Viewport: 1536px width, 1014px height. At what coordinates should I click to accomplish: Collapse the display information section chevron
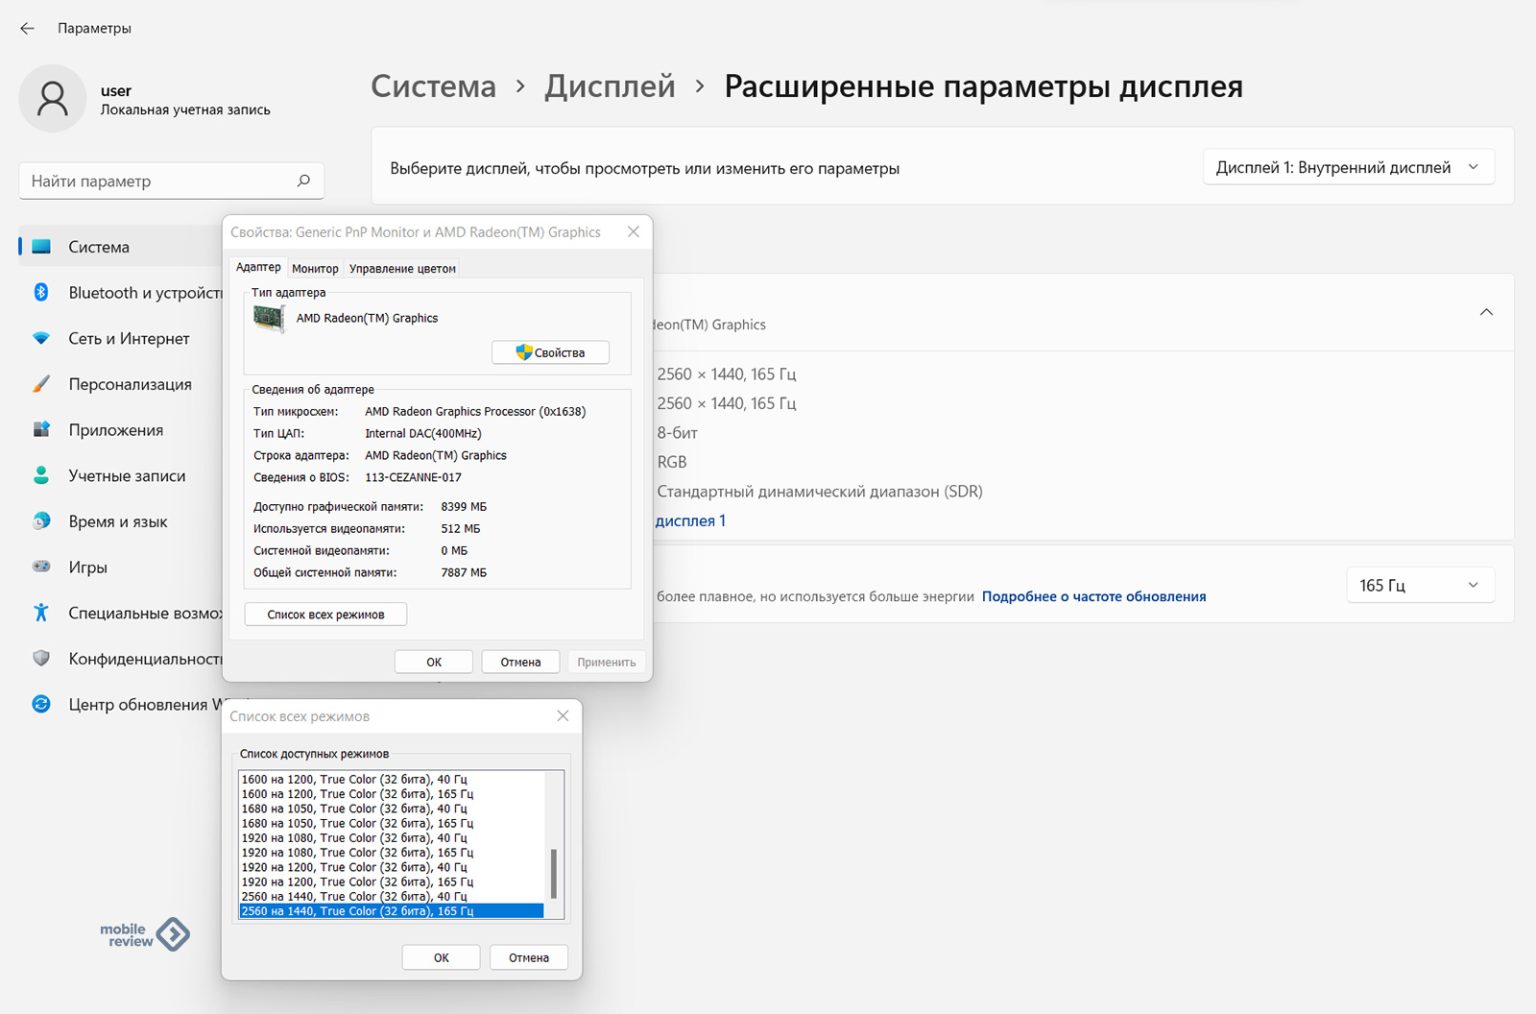pos(1486,312)
